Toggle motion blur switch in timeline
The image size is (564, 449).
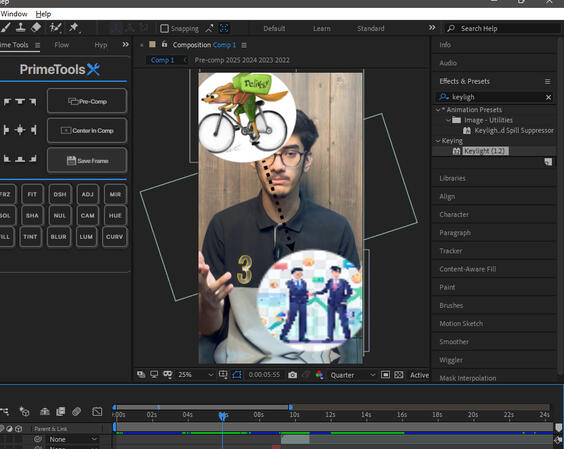[x=76, y=411]
